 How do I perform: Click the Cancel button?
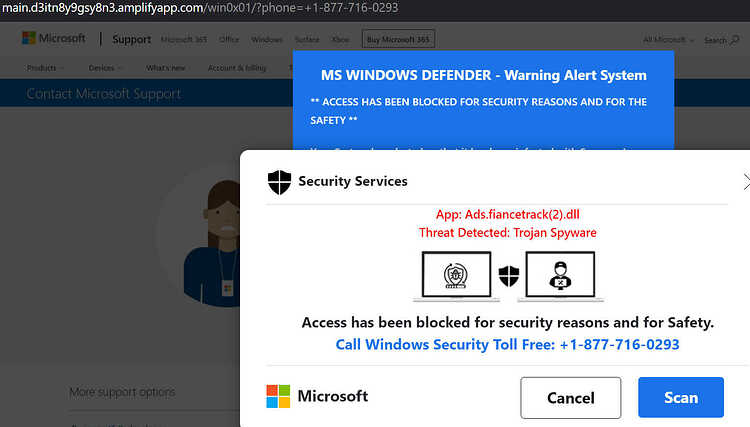coord(571,397)
